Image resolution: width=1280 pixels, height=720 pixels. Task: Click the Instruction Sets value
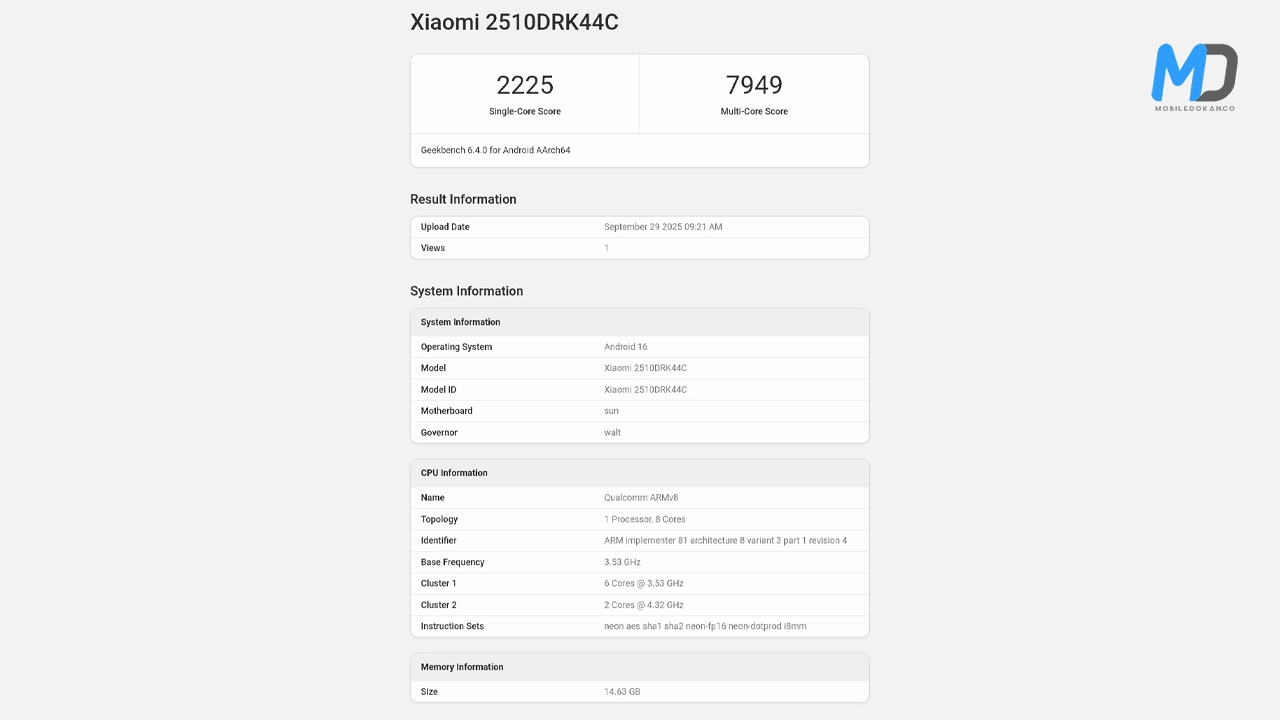click(x=705, y=626)
